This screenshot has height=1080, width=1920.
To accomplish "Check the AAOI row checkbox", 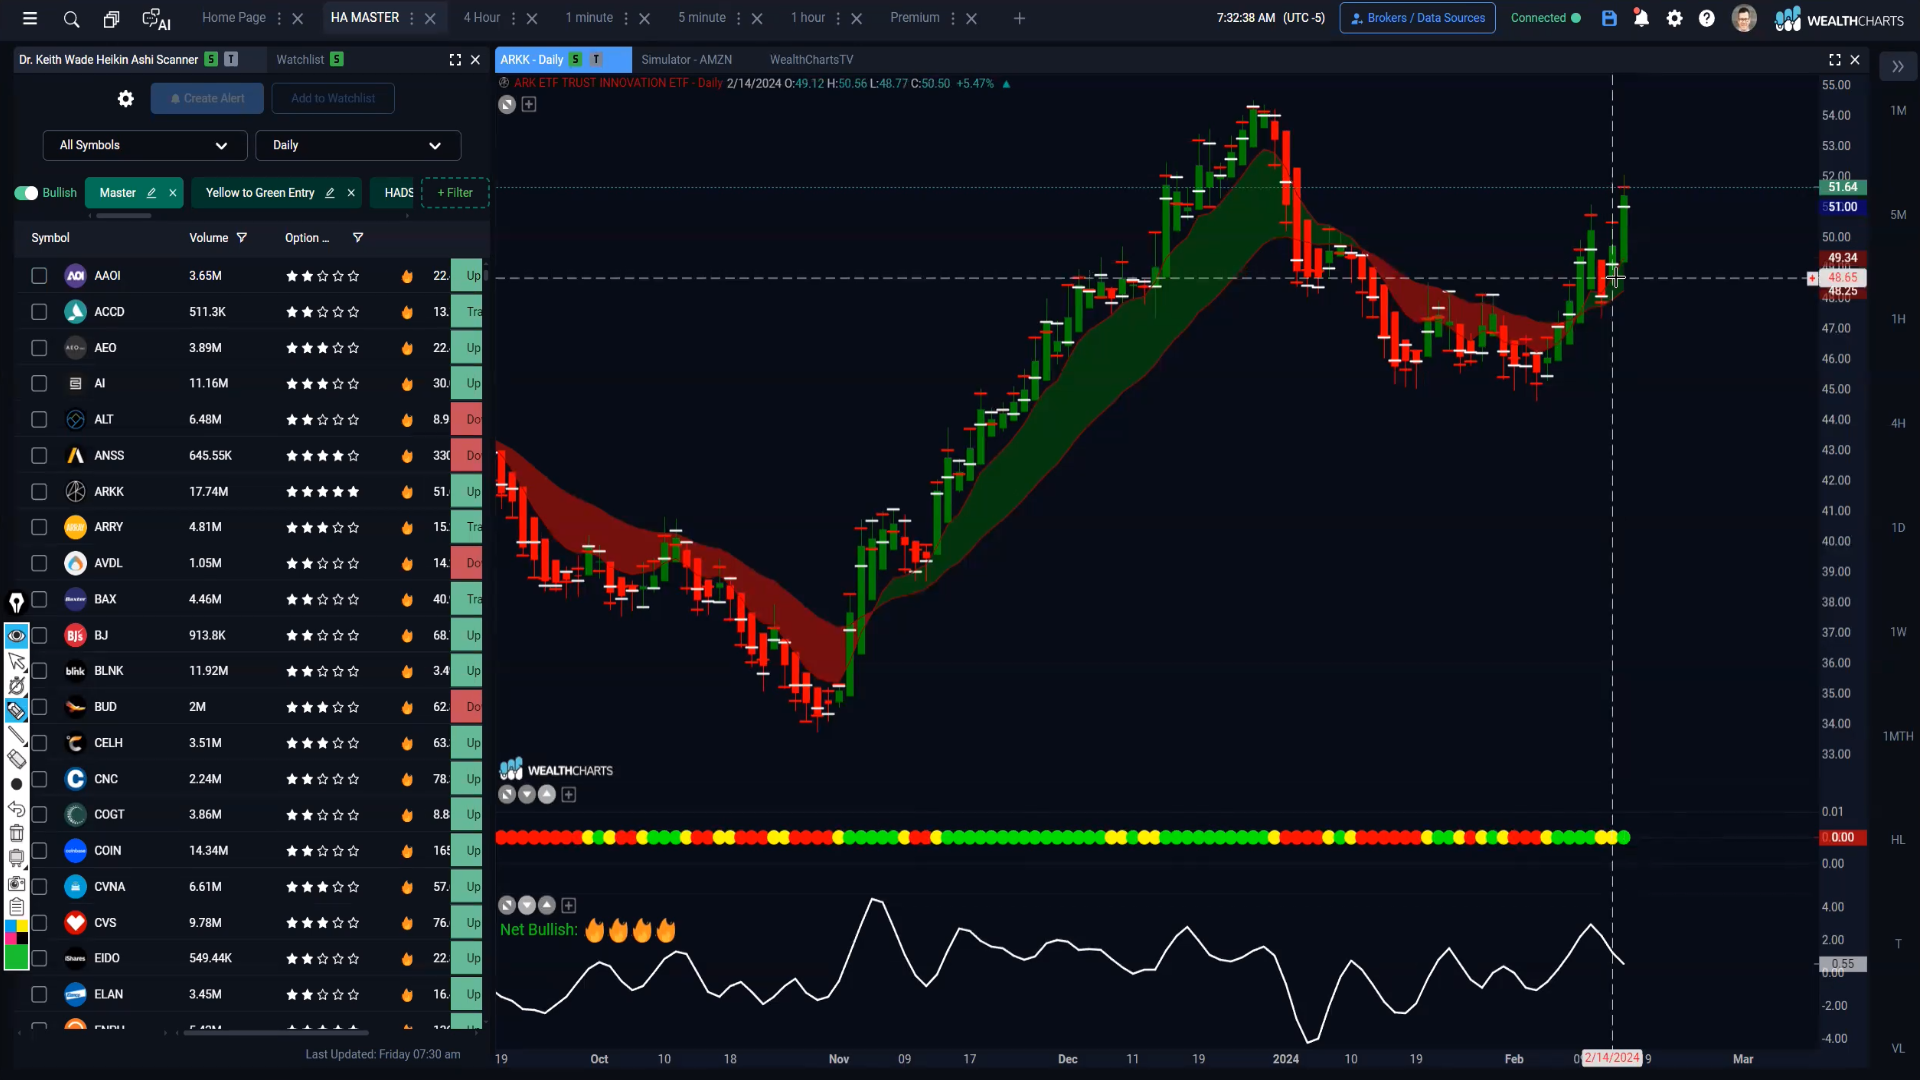I will 39,276.
